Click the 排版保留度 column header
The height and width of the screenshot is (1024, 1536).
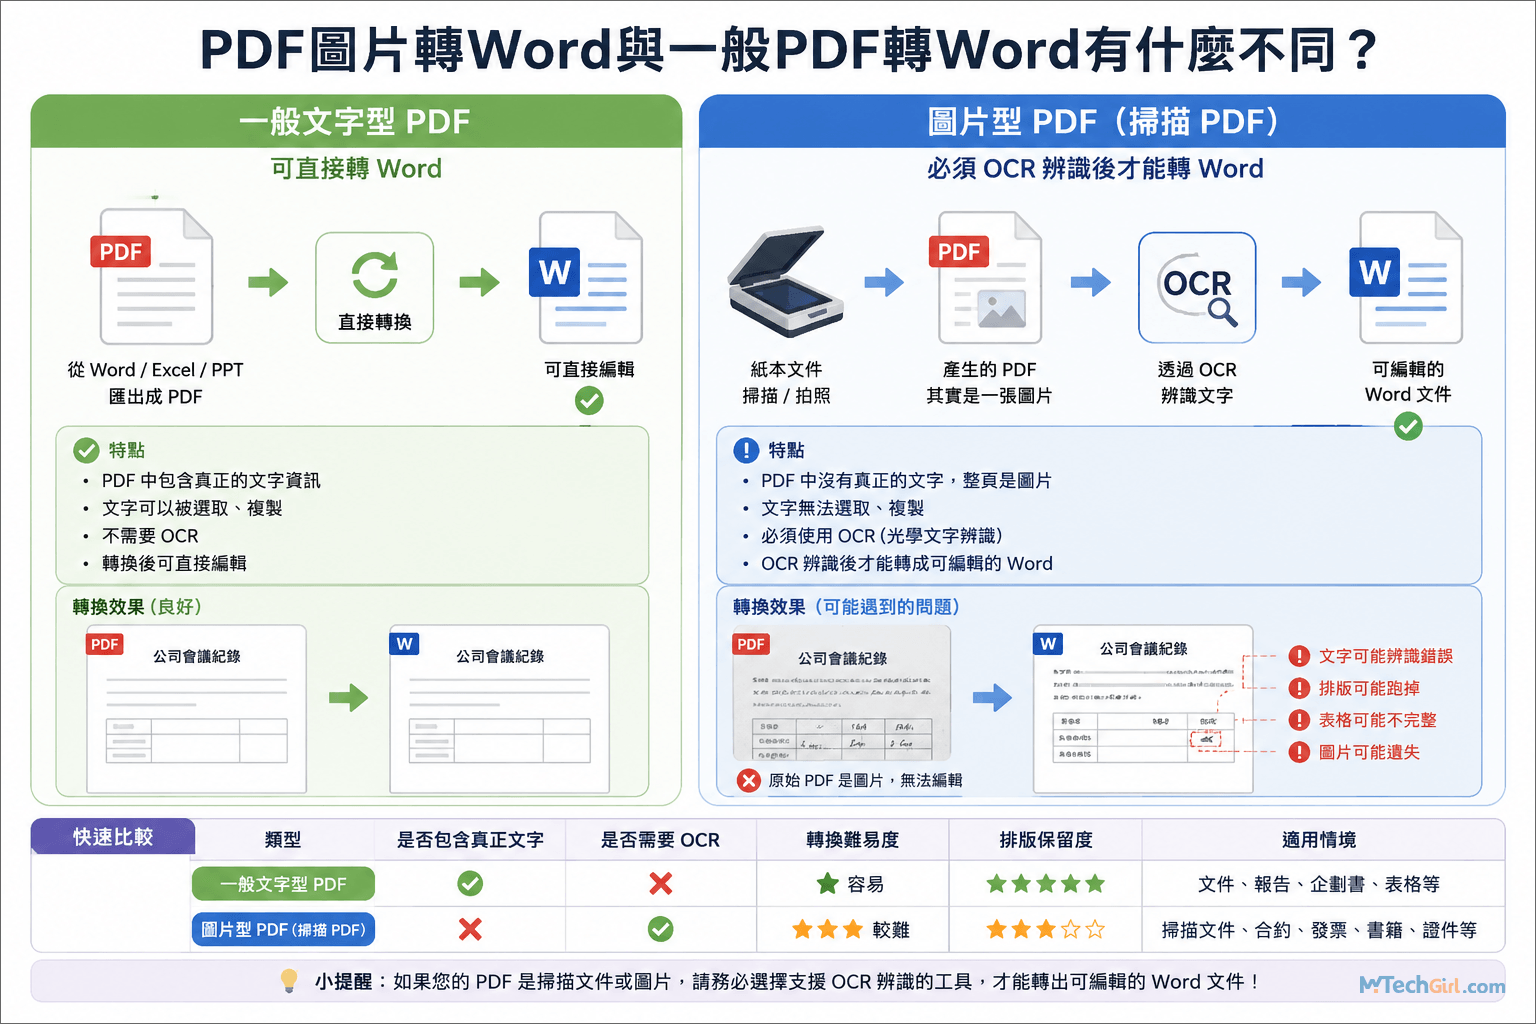point(1045,840)
